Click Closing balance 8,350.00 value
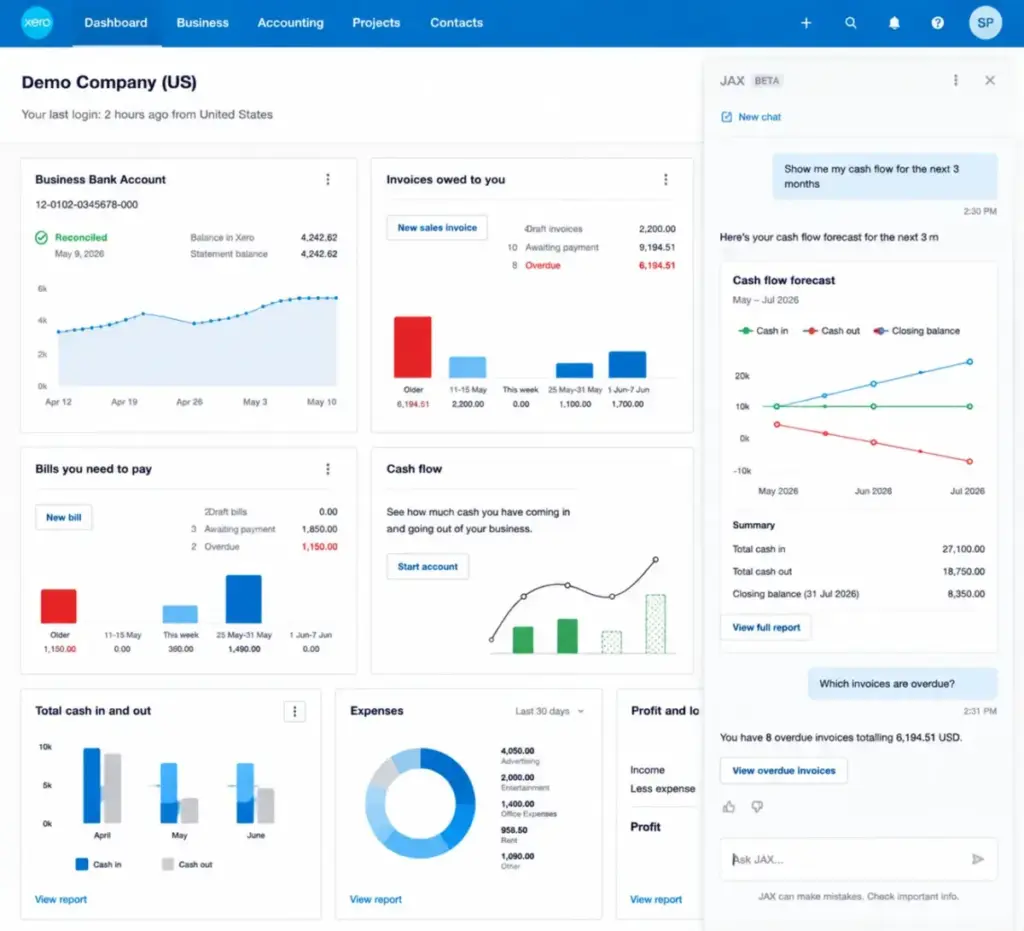This screenshot has height=931, width=1024. tap(966, 594)
